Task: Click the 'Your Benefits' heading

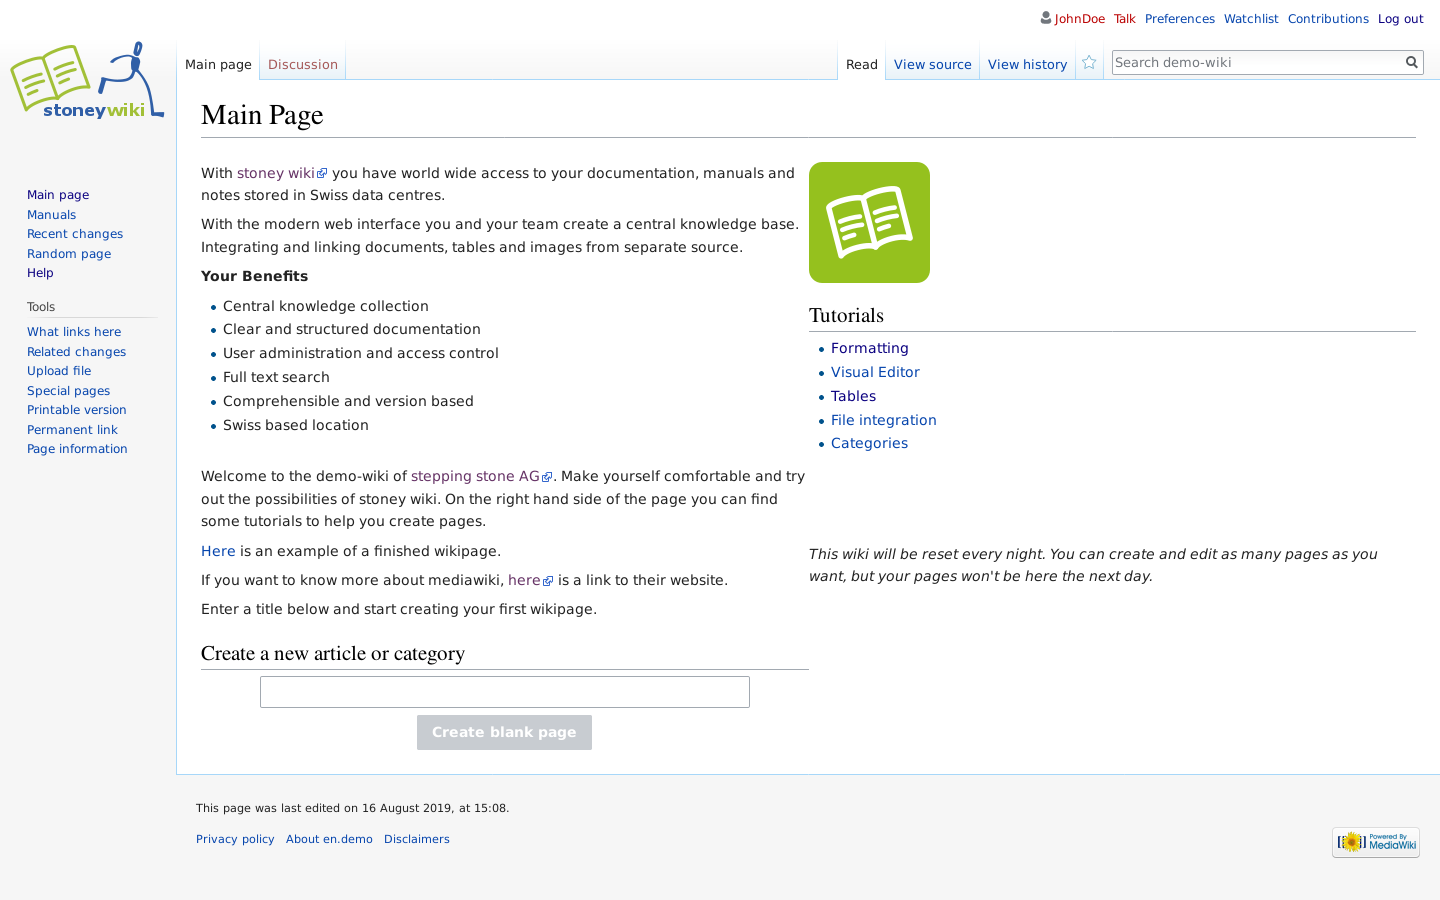Action: pos(255,276)
